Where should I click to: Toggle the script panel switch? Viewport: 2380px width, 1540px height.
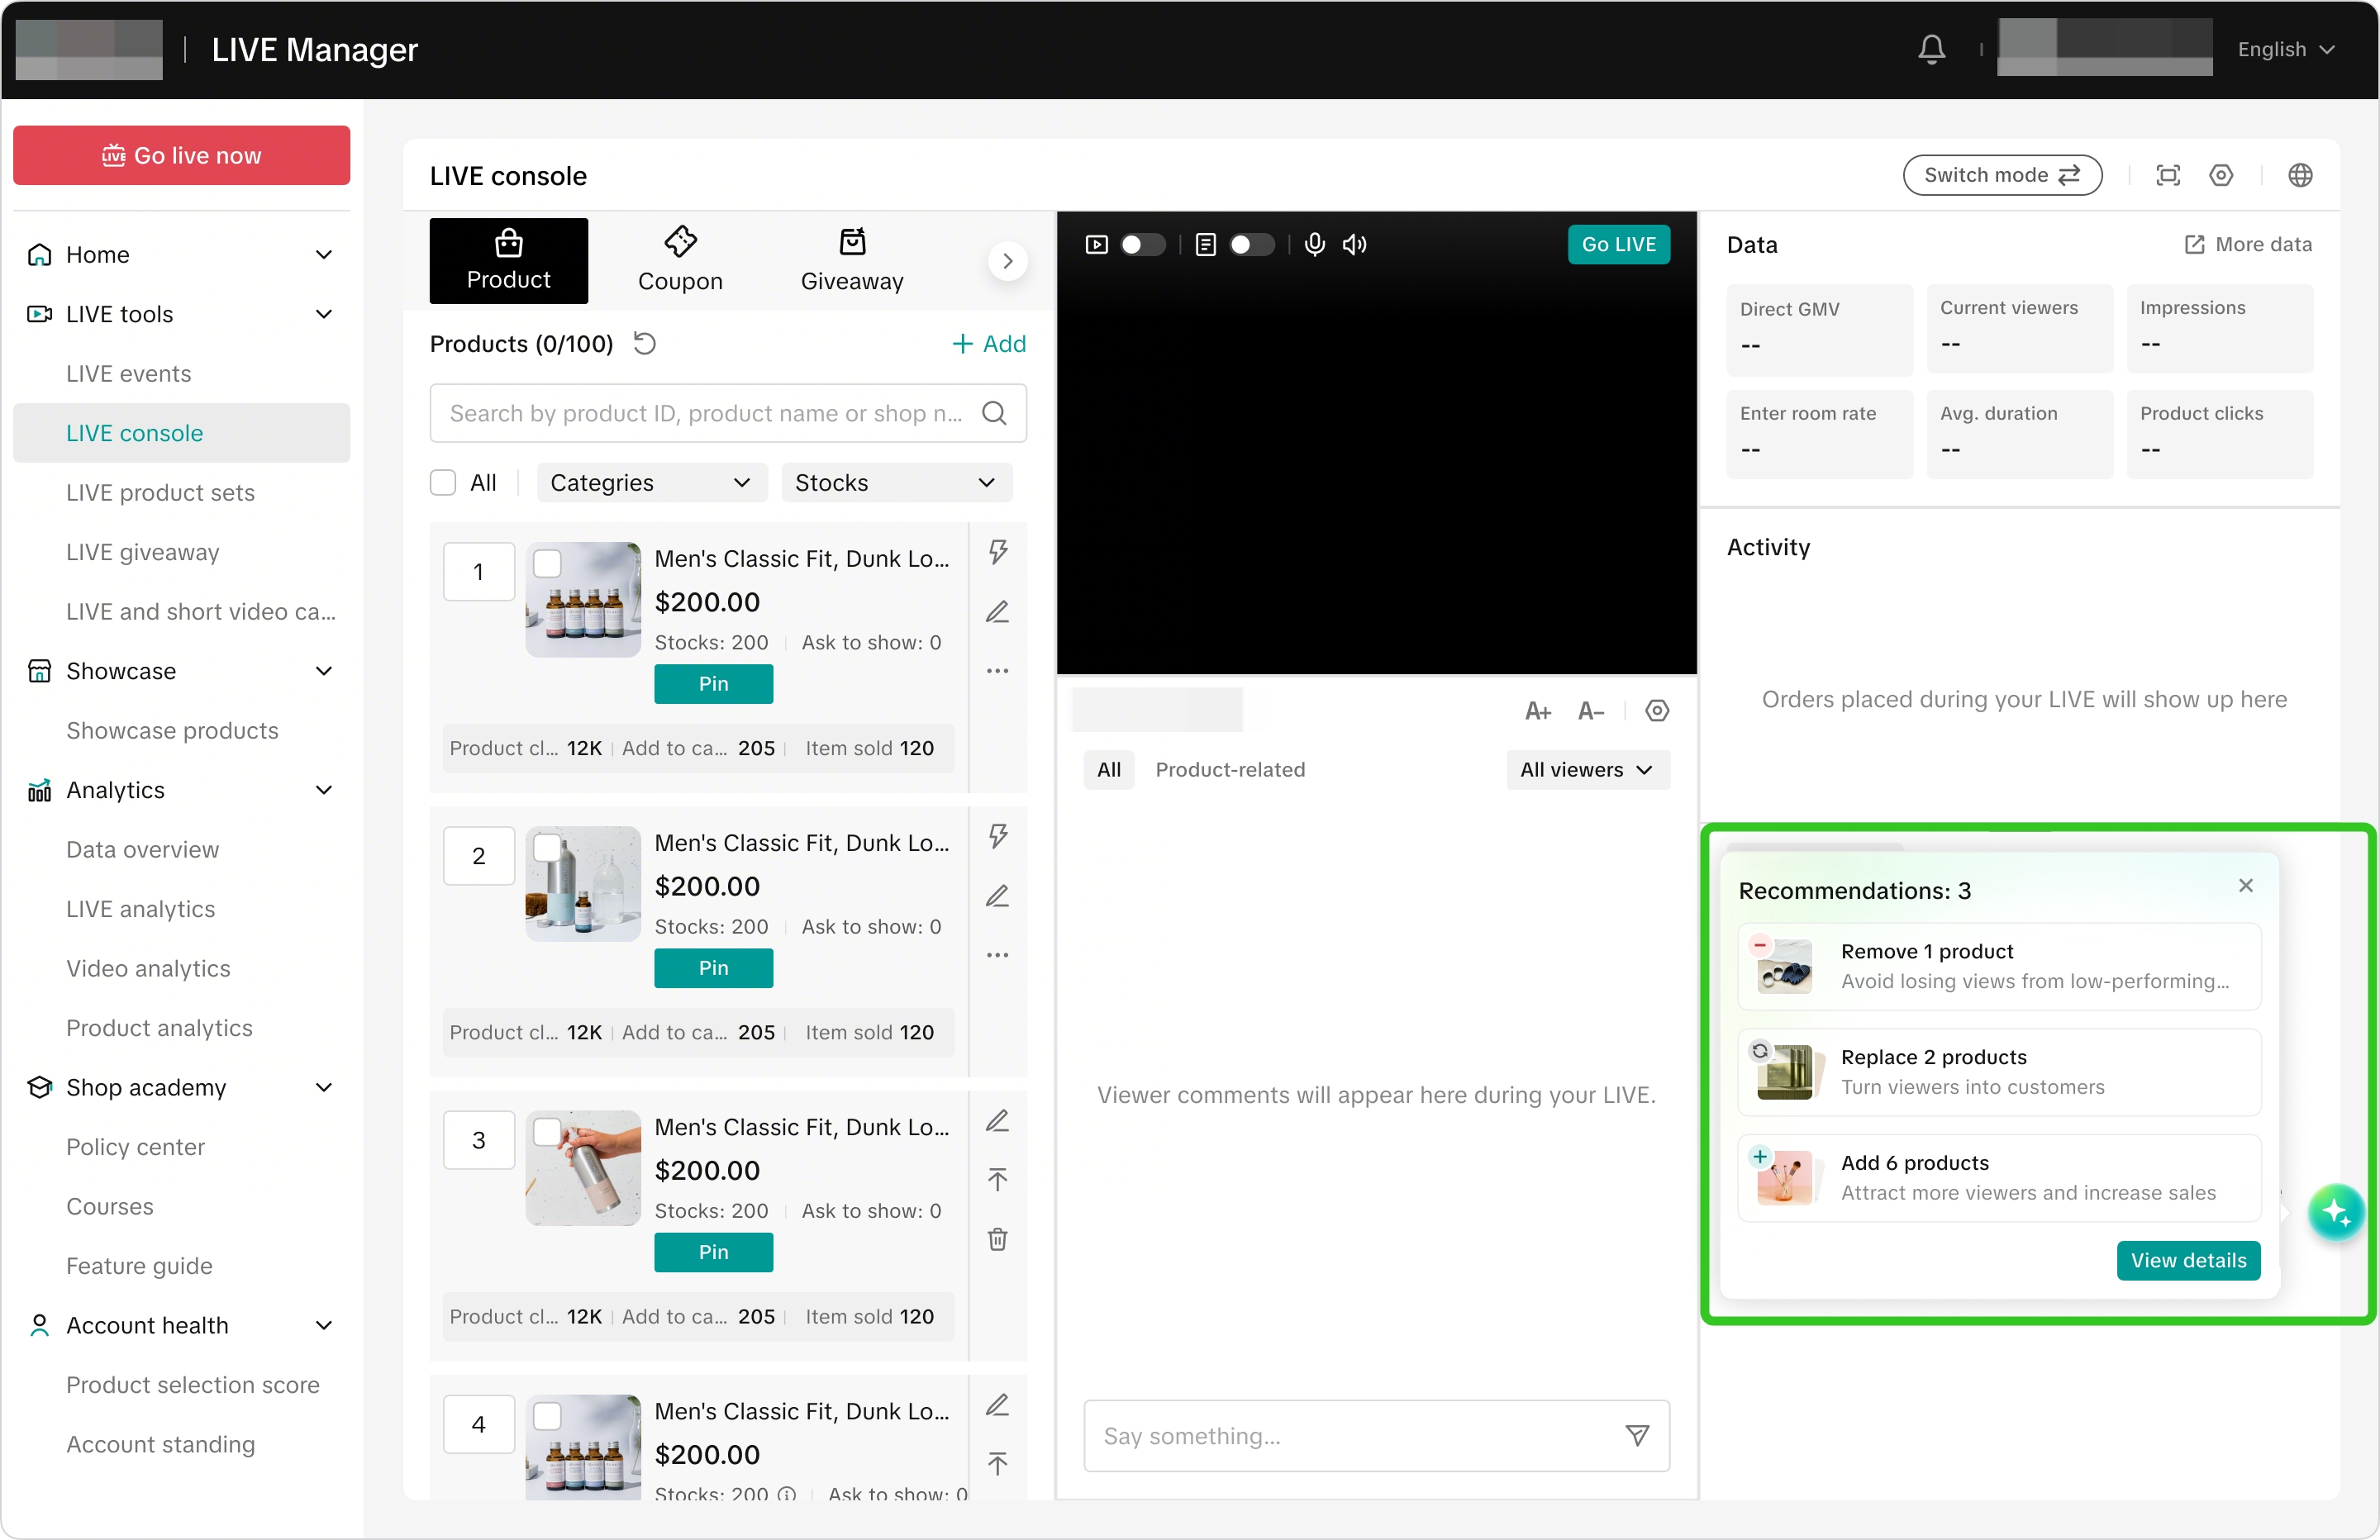coord(1251,244)
